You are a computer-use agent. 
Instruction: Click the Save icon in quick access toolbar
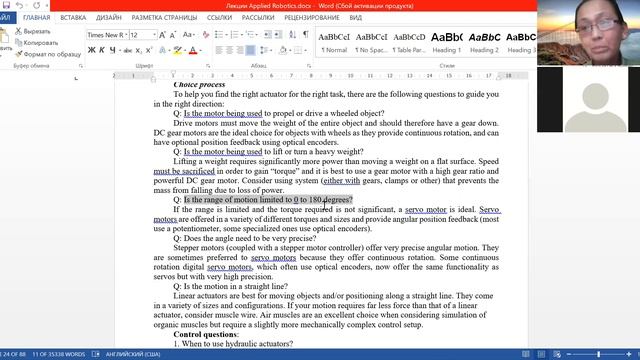6,5
